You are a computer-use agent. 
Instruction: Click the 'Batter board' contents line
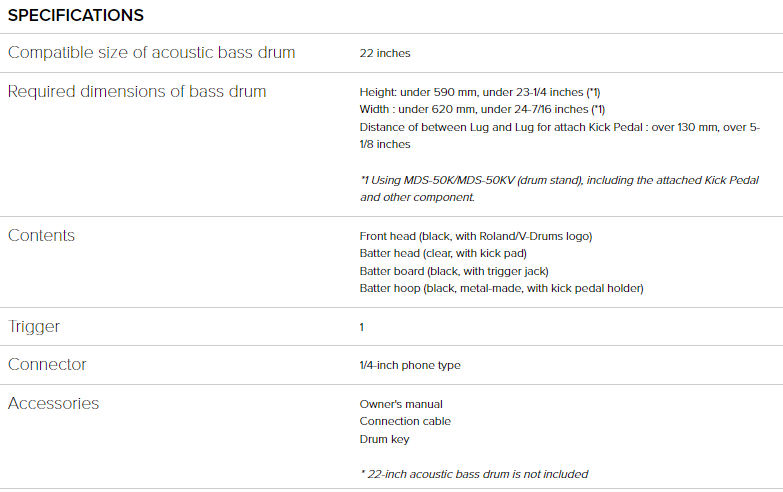(454, 271)
